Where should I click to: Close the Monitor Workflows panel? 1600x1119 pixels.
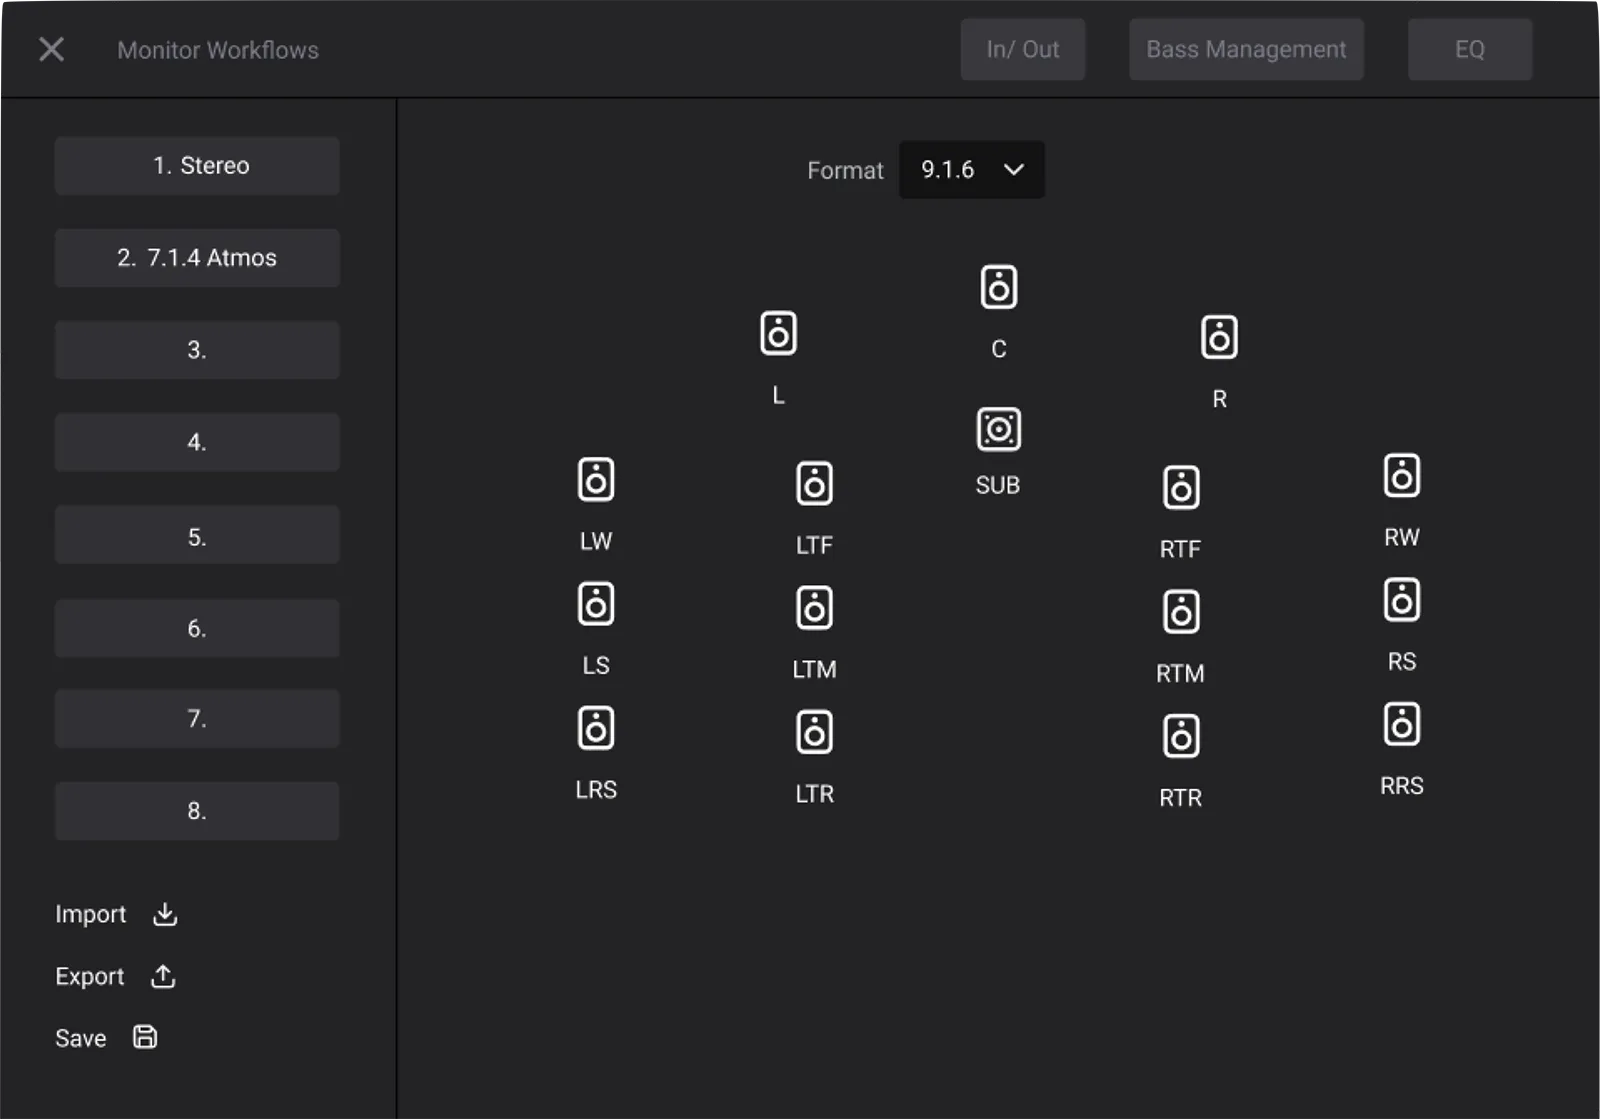point(51,49)
